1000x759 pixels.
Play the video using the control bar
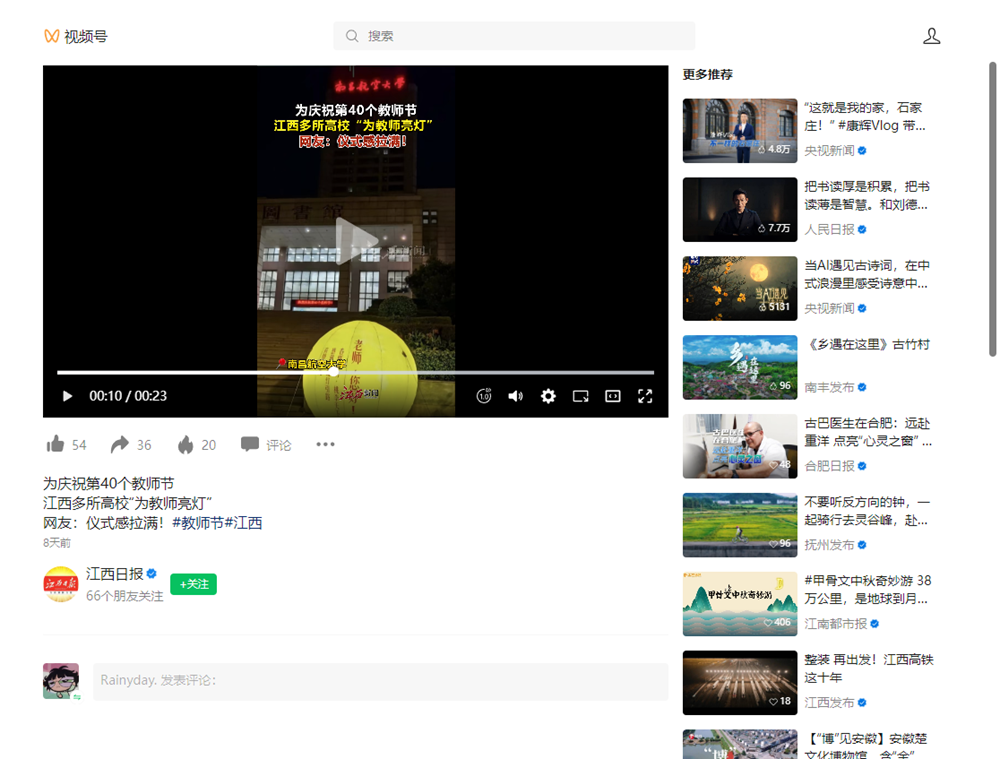[68, 396]
